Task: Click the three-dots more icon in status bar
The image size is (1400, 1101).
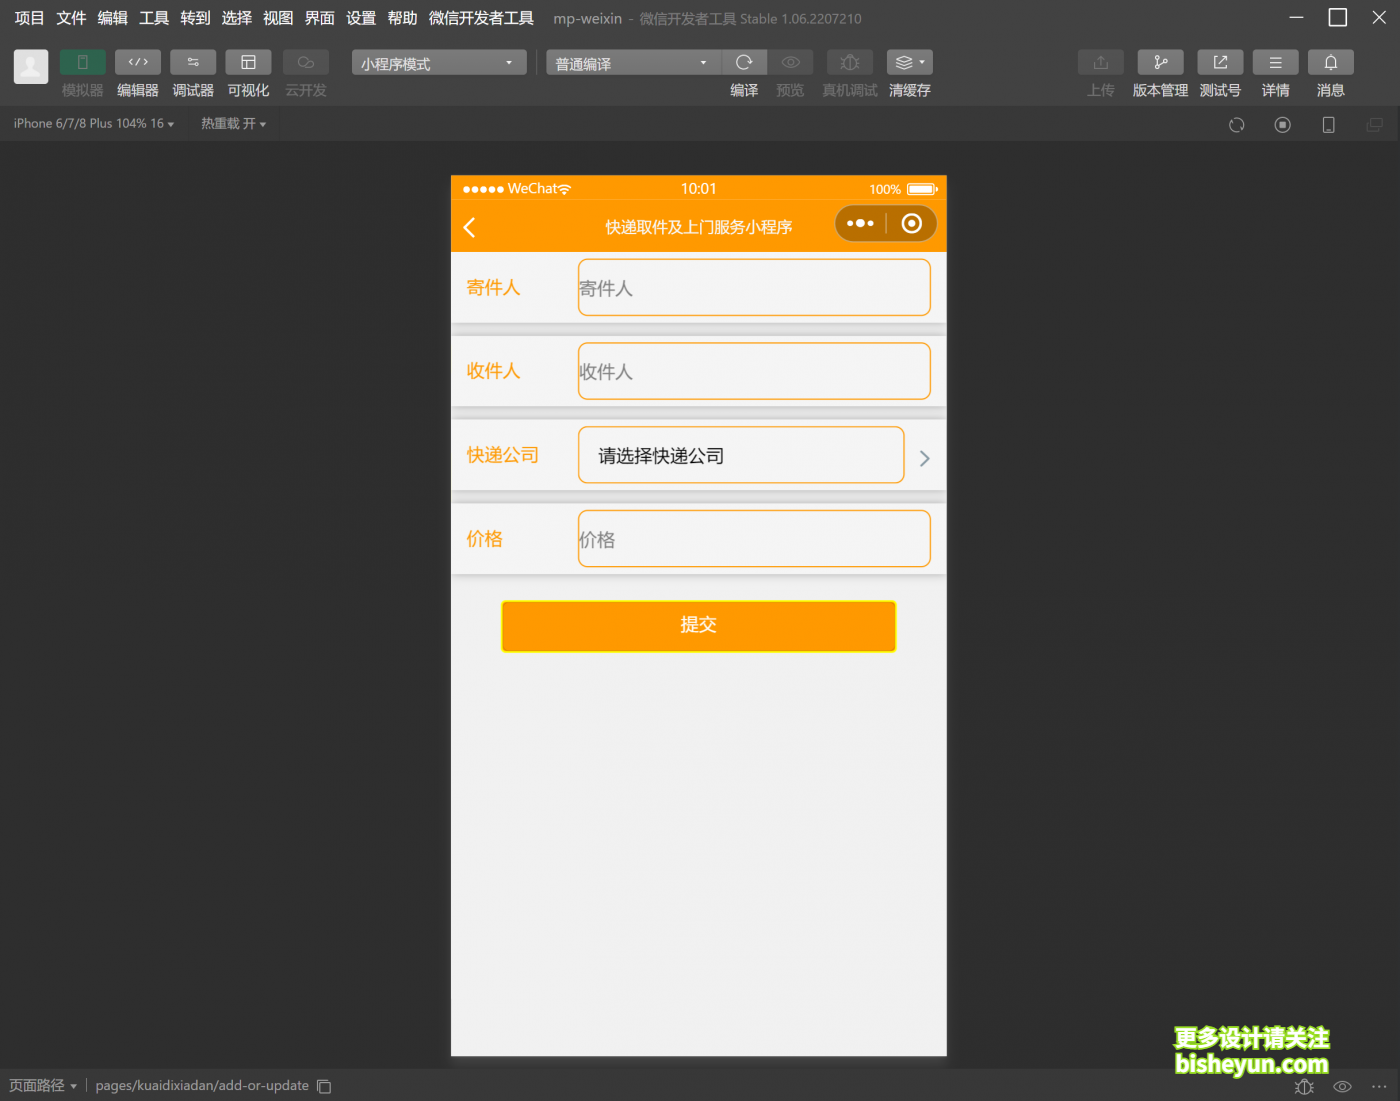Action: [x=1380, y=1086]
